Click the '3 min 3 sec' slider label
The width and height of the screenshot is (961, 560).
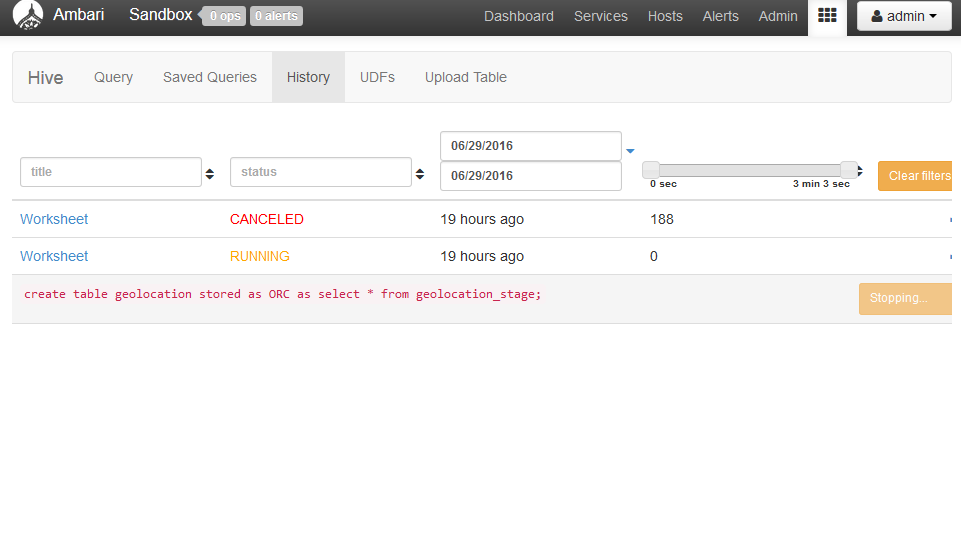point(821,184)
